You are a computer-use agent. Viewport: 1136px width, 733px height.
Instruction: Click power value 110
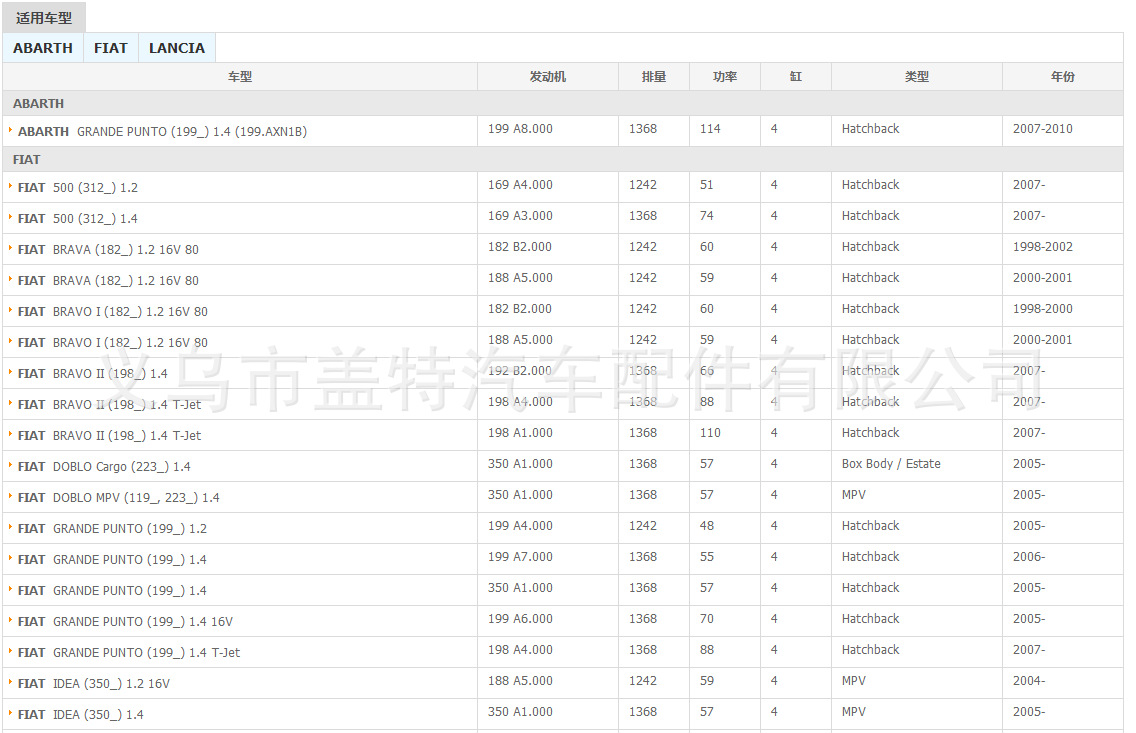point(710,433)
